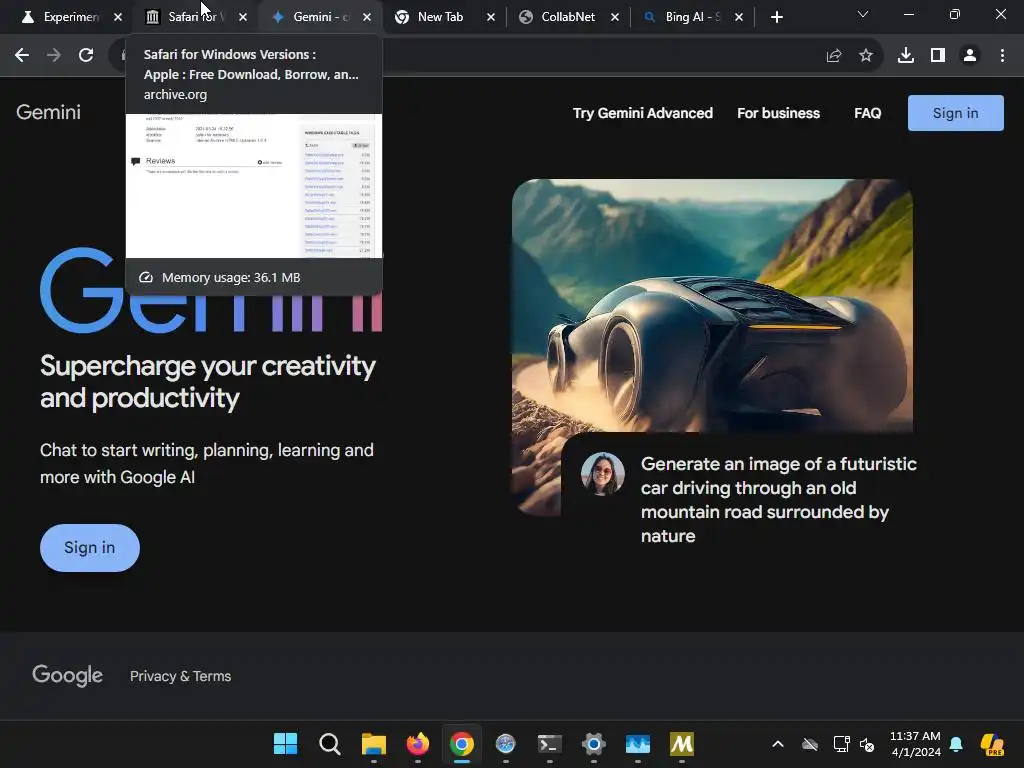
Task: Click the cloud sync icon in the tray
Action: coord(810,744)
